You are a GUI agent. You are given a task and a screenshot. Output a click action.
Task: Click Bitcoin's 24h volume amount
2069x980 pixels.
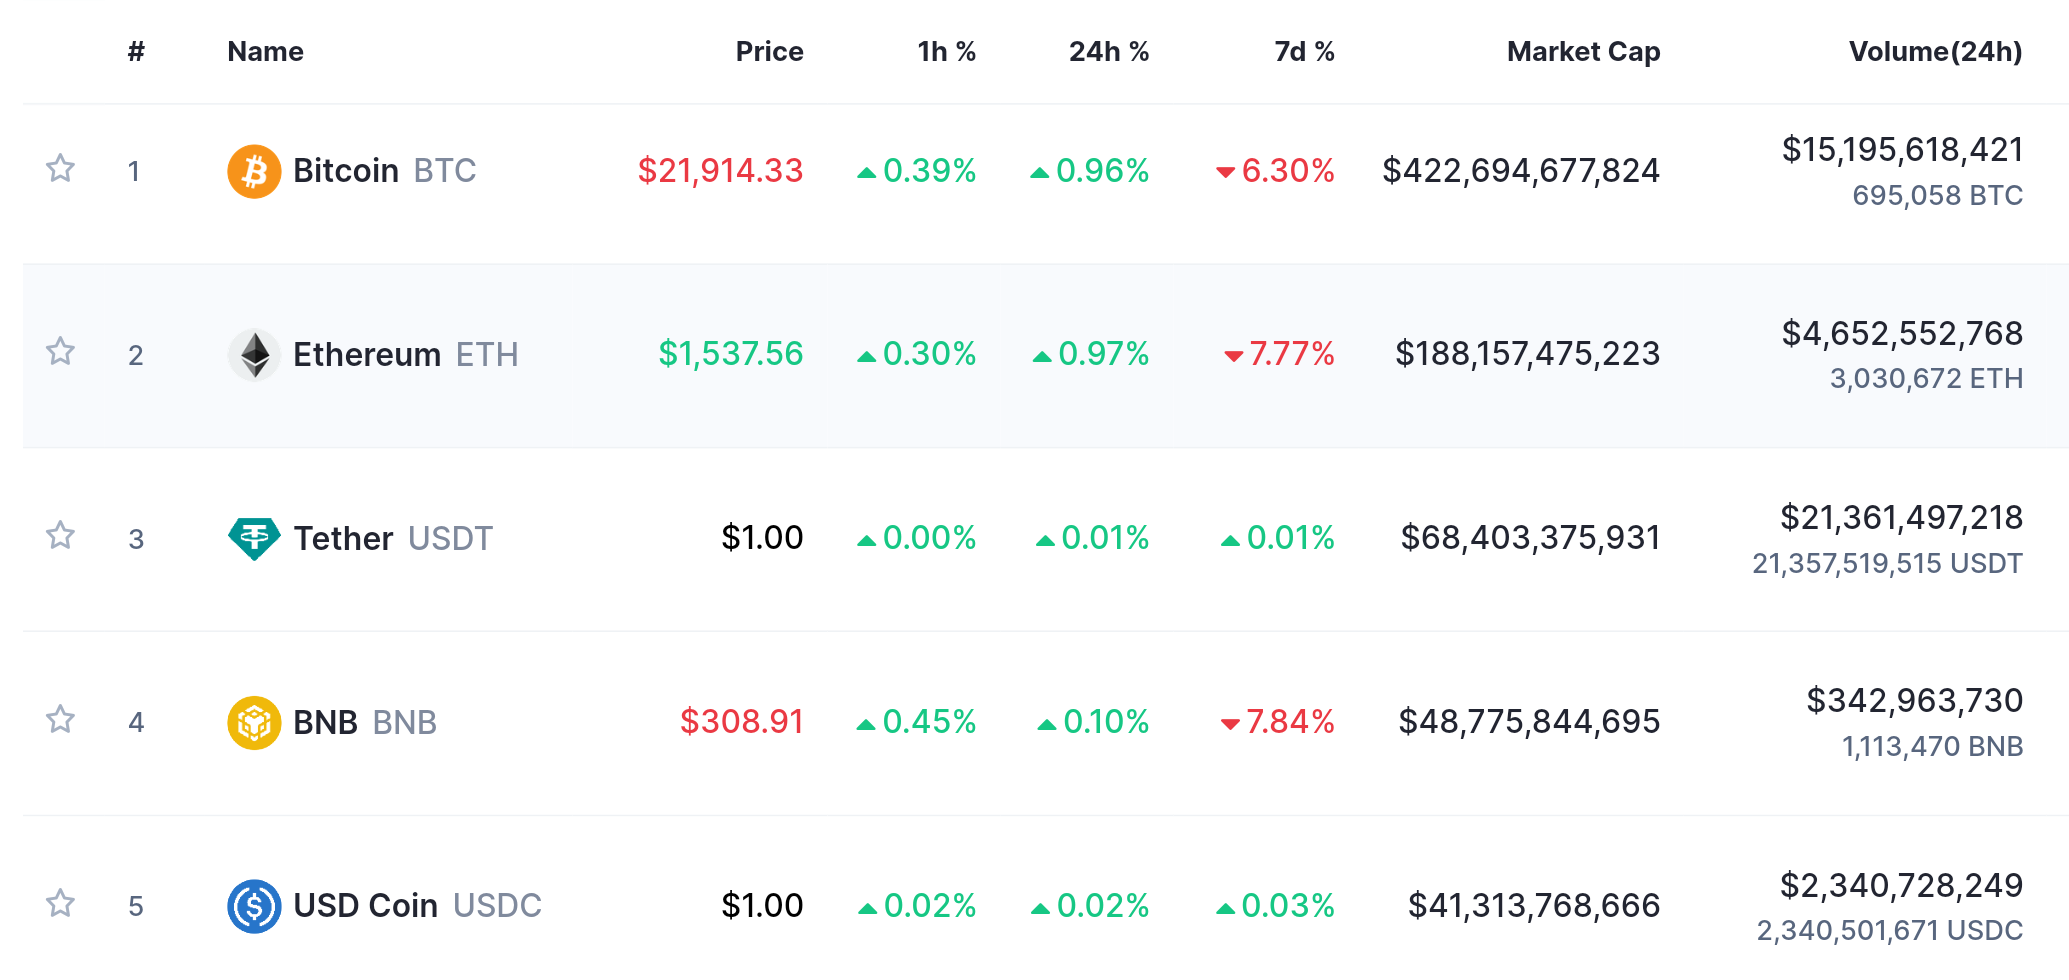[1902, 150]
